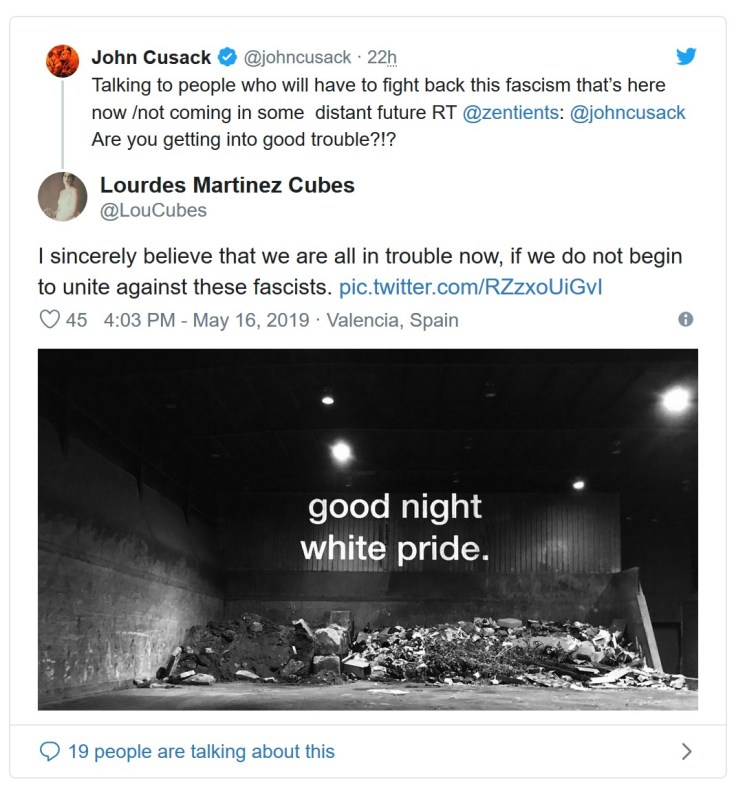Click the @johncusack mention inside the tweet text
The image size is (736, 791).
coord(626,112)
